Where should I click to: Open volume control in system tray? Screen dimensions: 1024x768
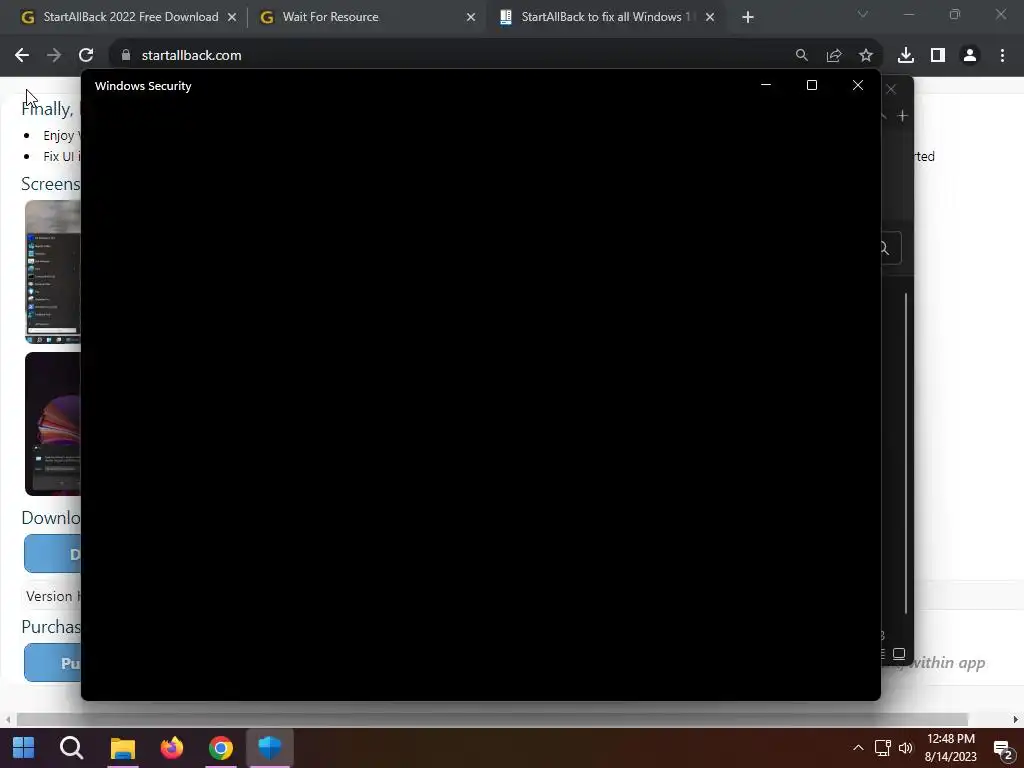pyautogui.click(x=906, y=748)
